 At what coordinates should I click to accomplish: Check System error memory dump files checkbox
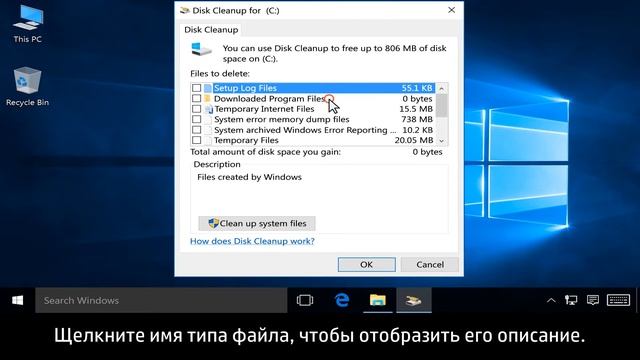coord(196,119)
